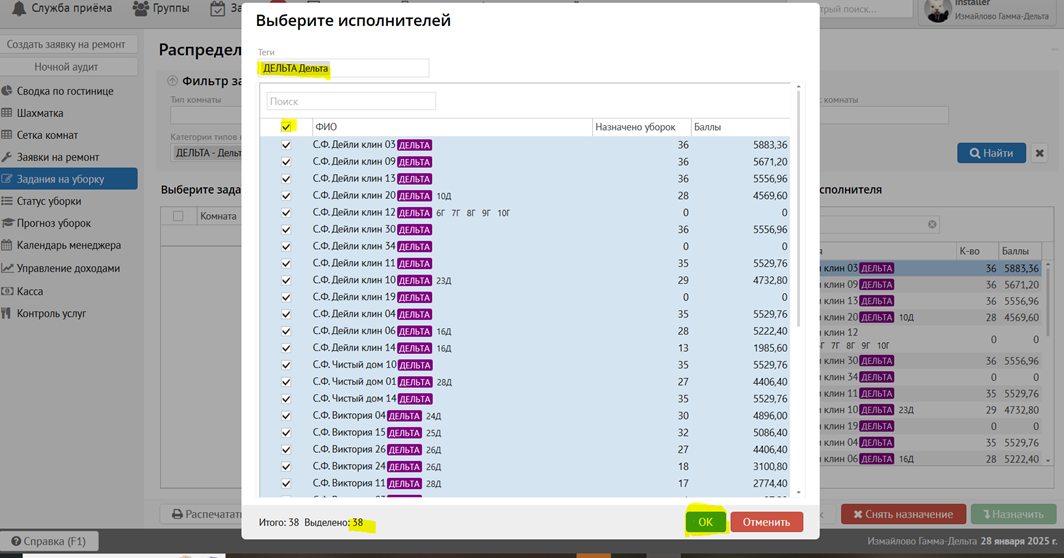Confirm selection with the green OK button
This screenshot has width=1064, height=558.
[x=705, y=521]
